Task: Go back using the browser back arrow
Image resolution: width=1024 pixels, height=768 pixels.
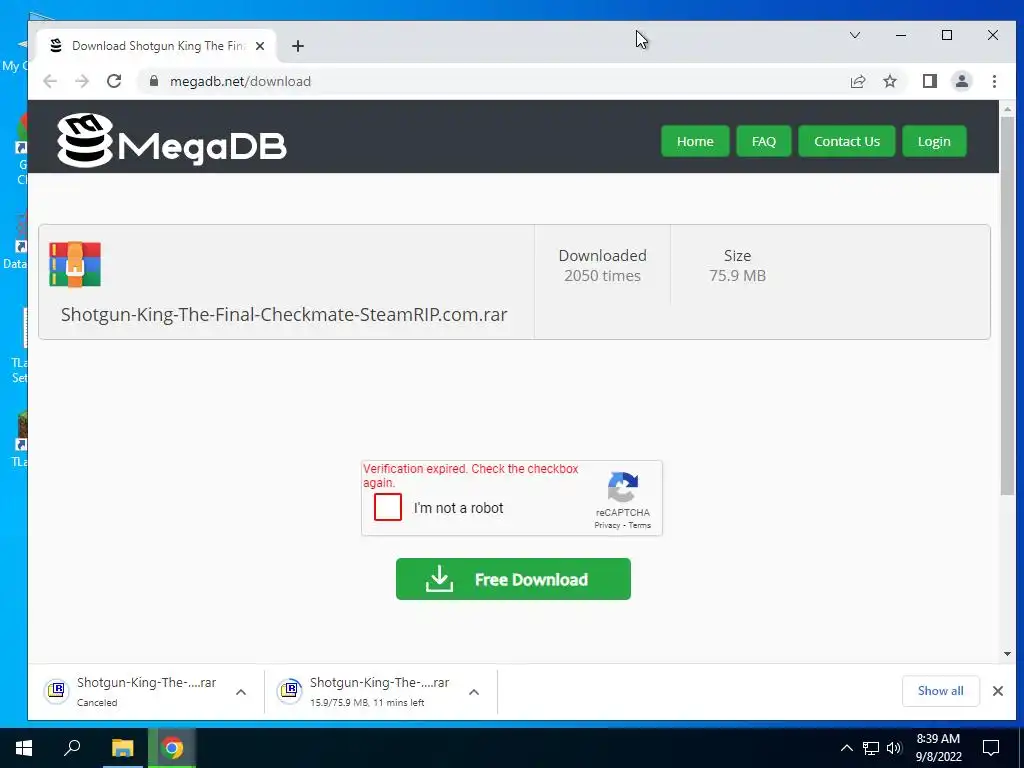Action: (x=50, y=81)
